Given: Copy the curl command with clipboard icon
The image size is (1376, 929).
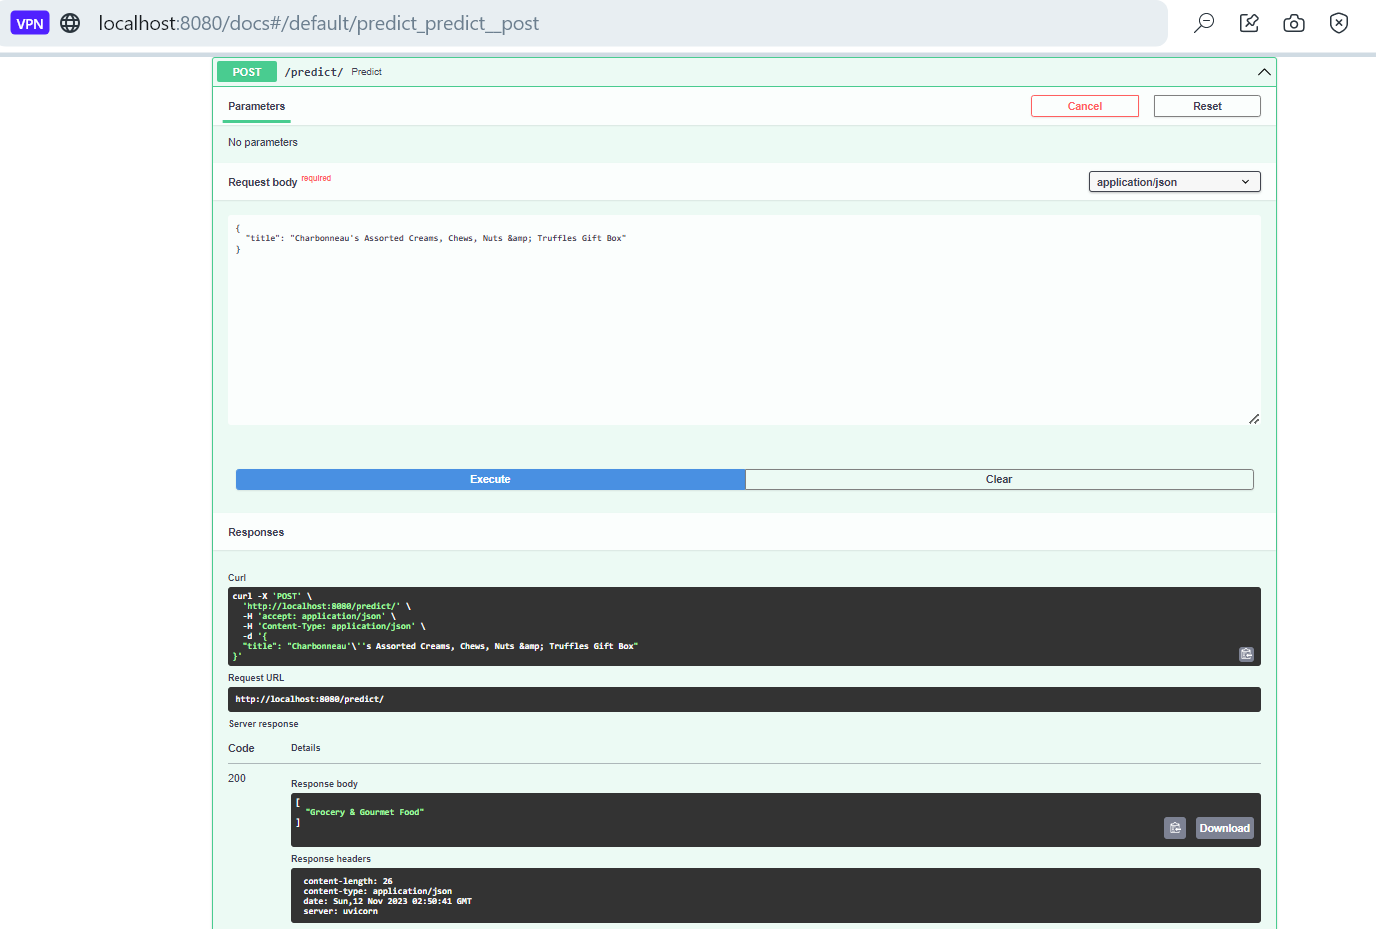Looking at the screenshot, I should [x=1246, y=654].
